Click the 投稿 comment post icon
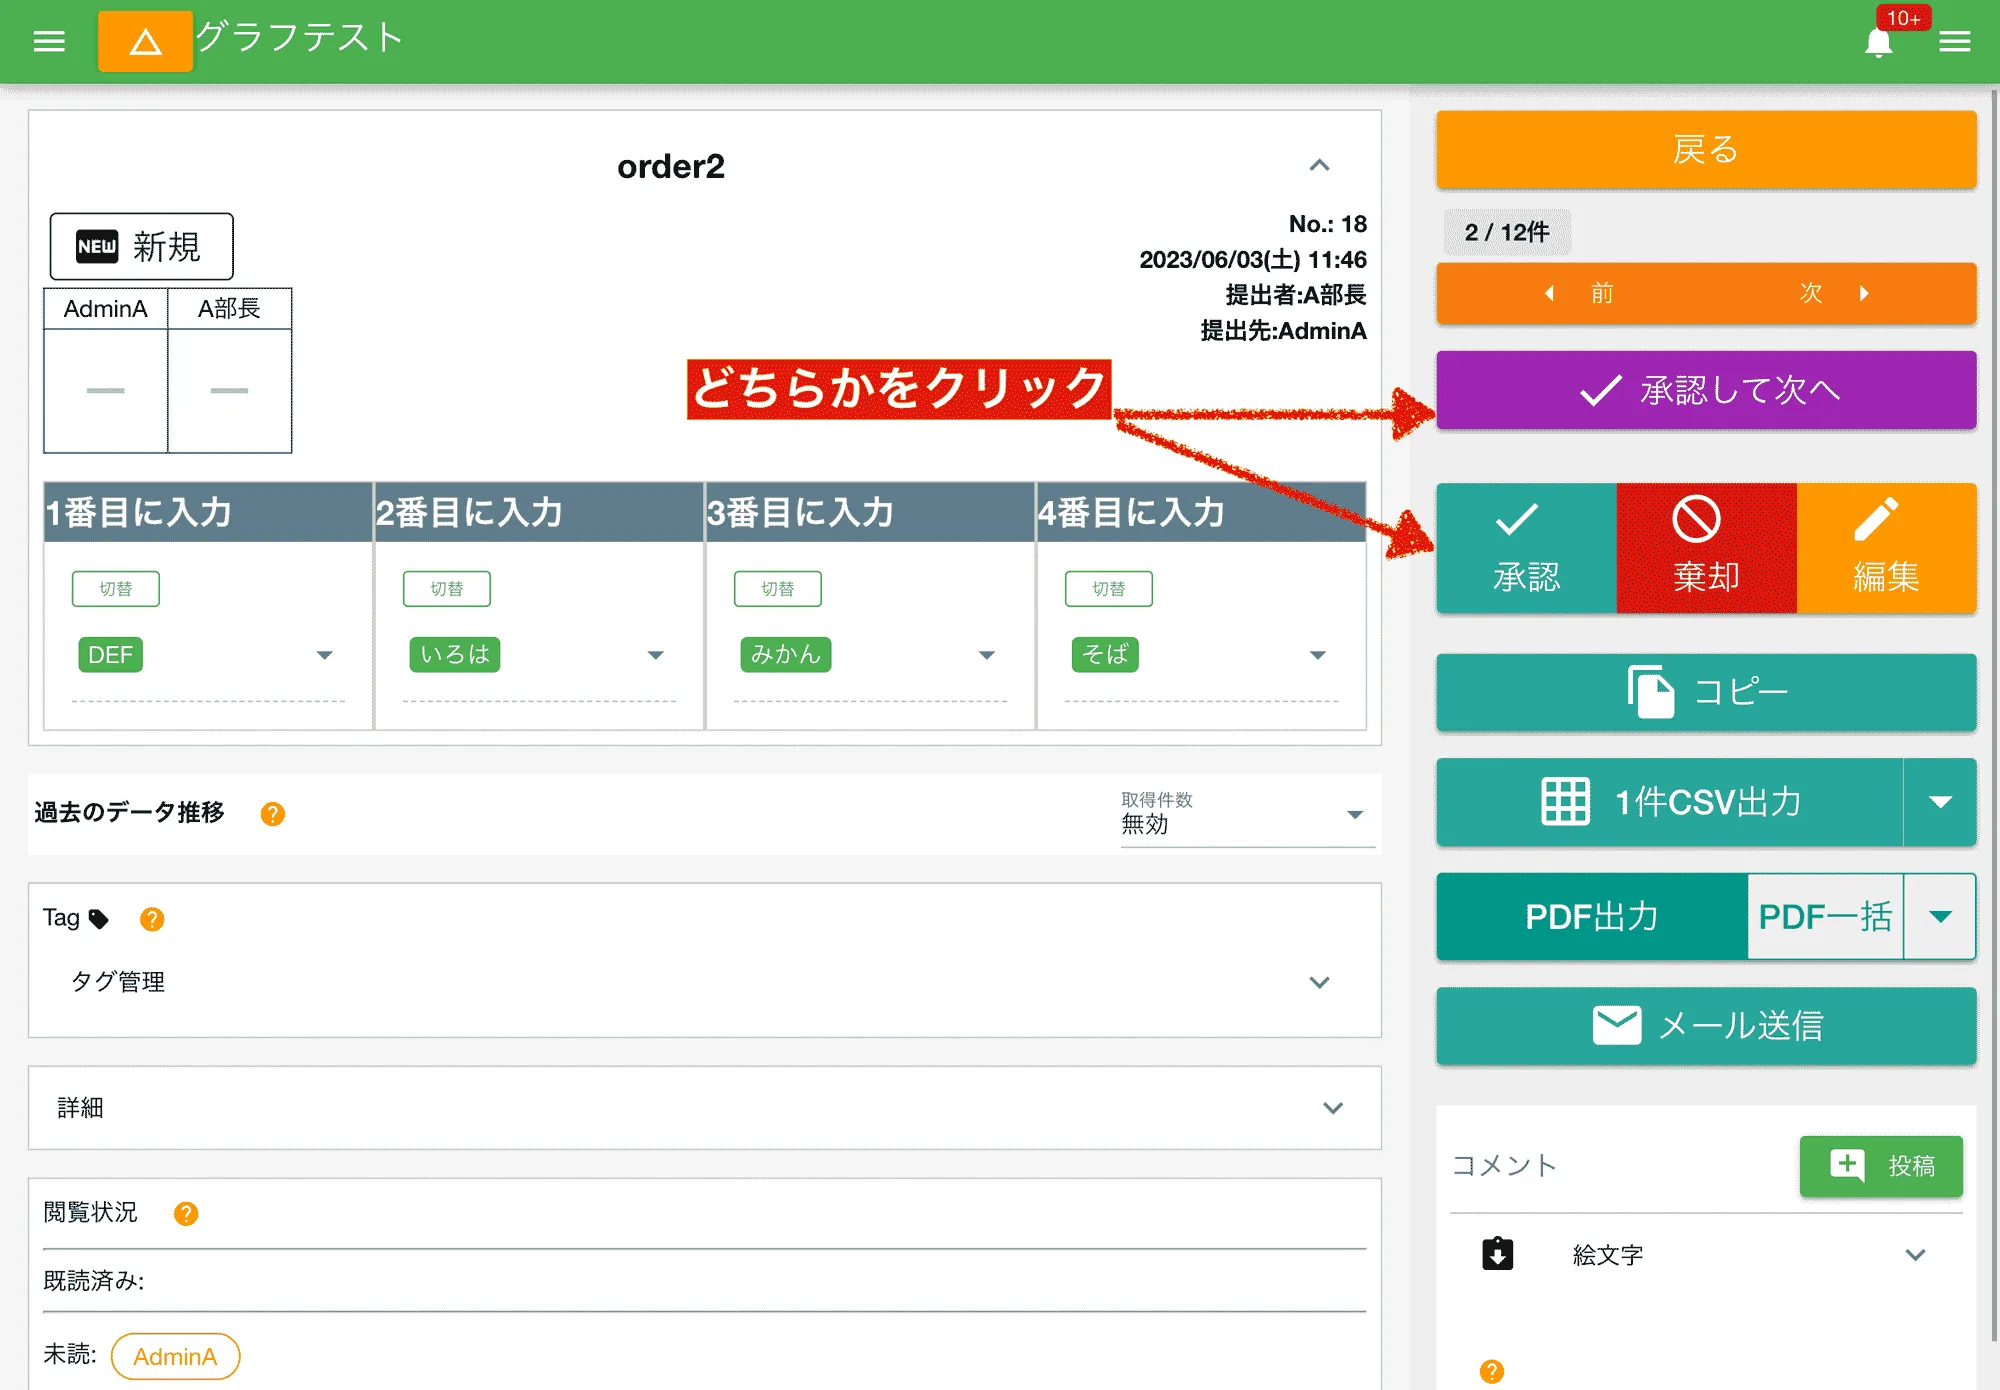Image resolution: width=2000 pixels, height=1390 pixels. click(1845, 1165)
